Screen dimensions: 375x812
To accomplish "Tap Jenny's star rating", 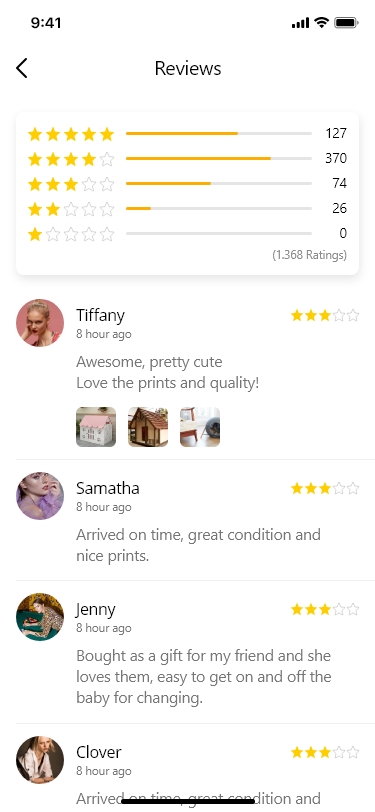I will [325, 610].
